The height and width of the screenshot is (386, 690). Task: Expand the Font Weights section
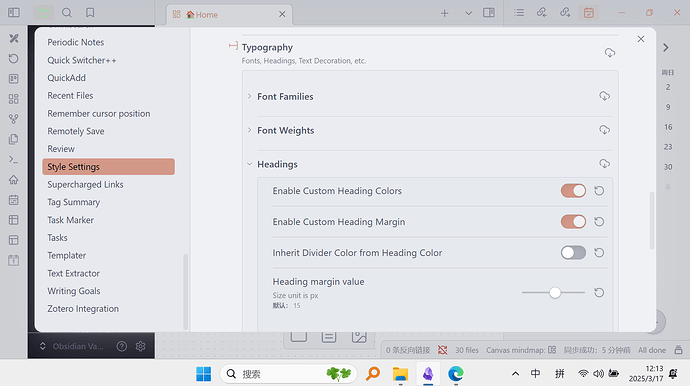pos(250,130)
